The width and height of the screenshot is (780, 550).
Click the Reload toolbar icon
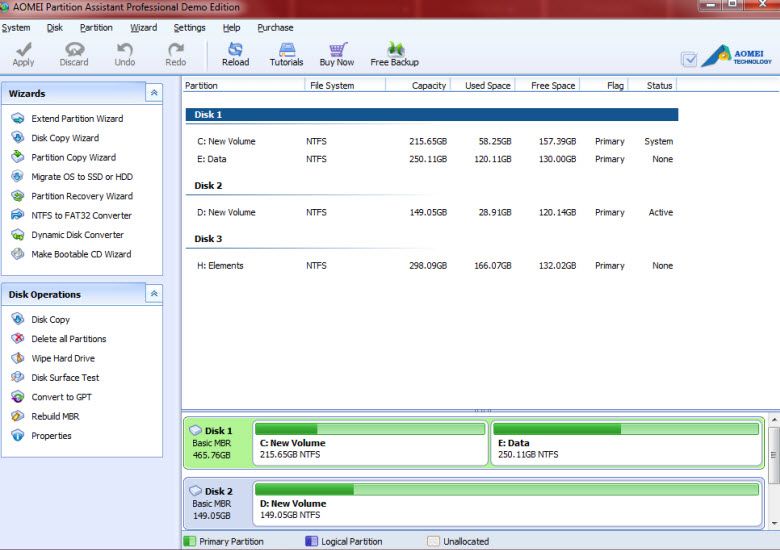[235, 49]
